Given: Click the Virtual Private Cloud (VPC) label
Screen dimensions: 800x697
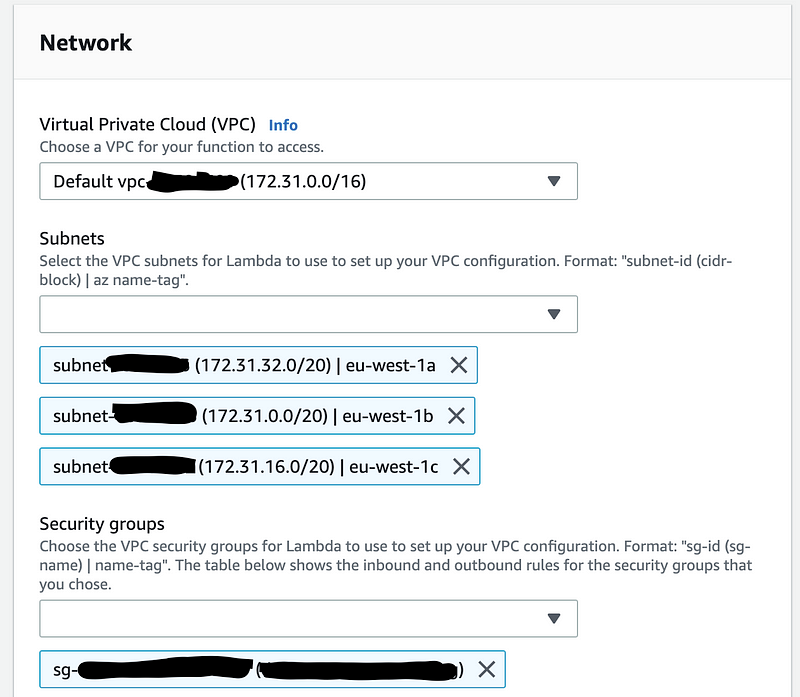Looking at the screenshot, I should click(148, 125).
